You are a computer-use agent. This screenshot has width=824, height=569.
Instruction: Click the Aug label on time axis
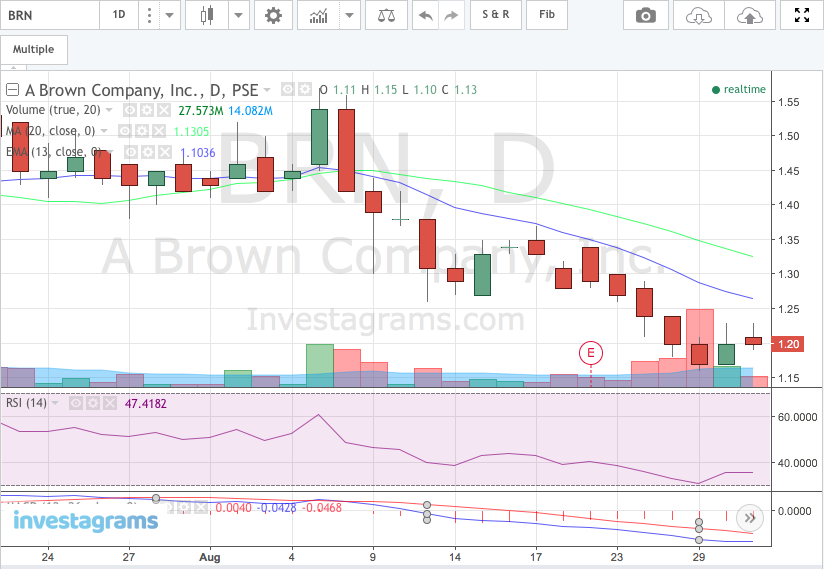(x=210, y=557)
